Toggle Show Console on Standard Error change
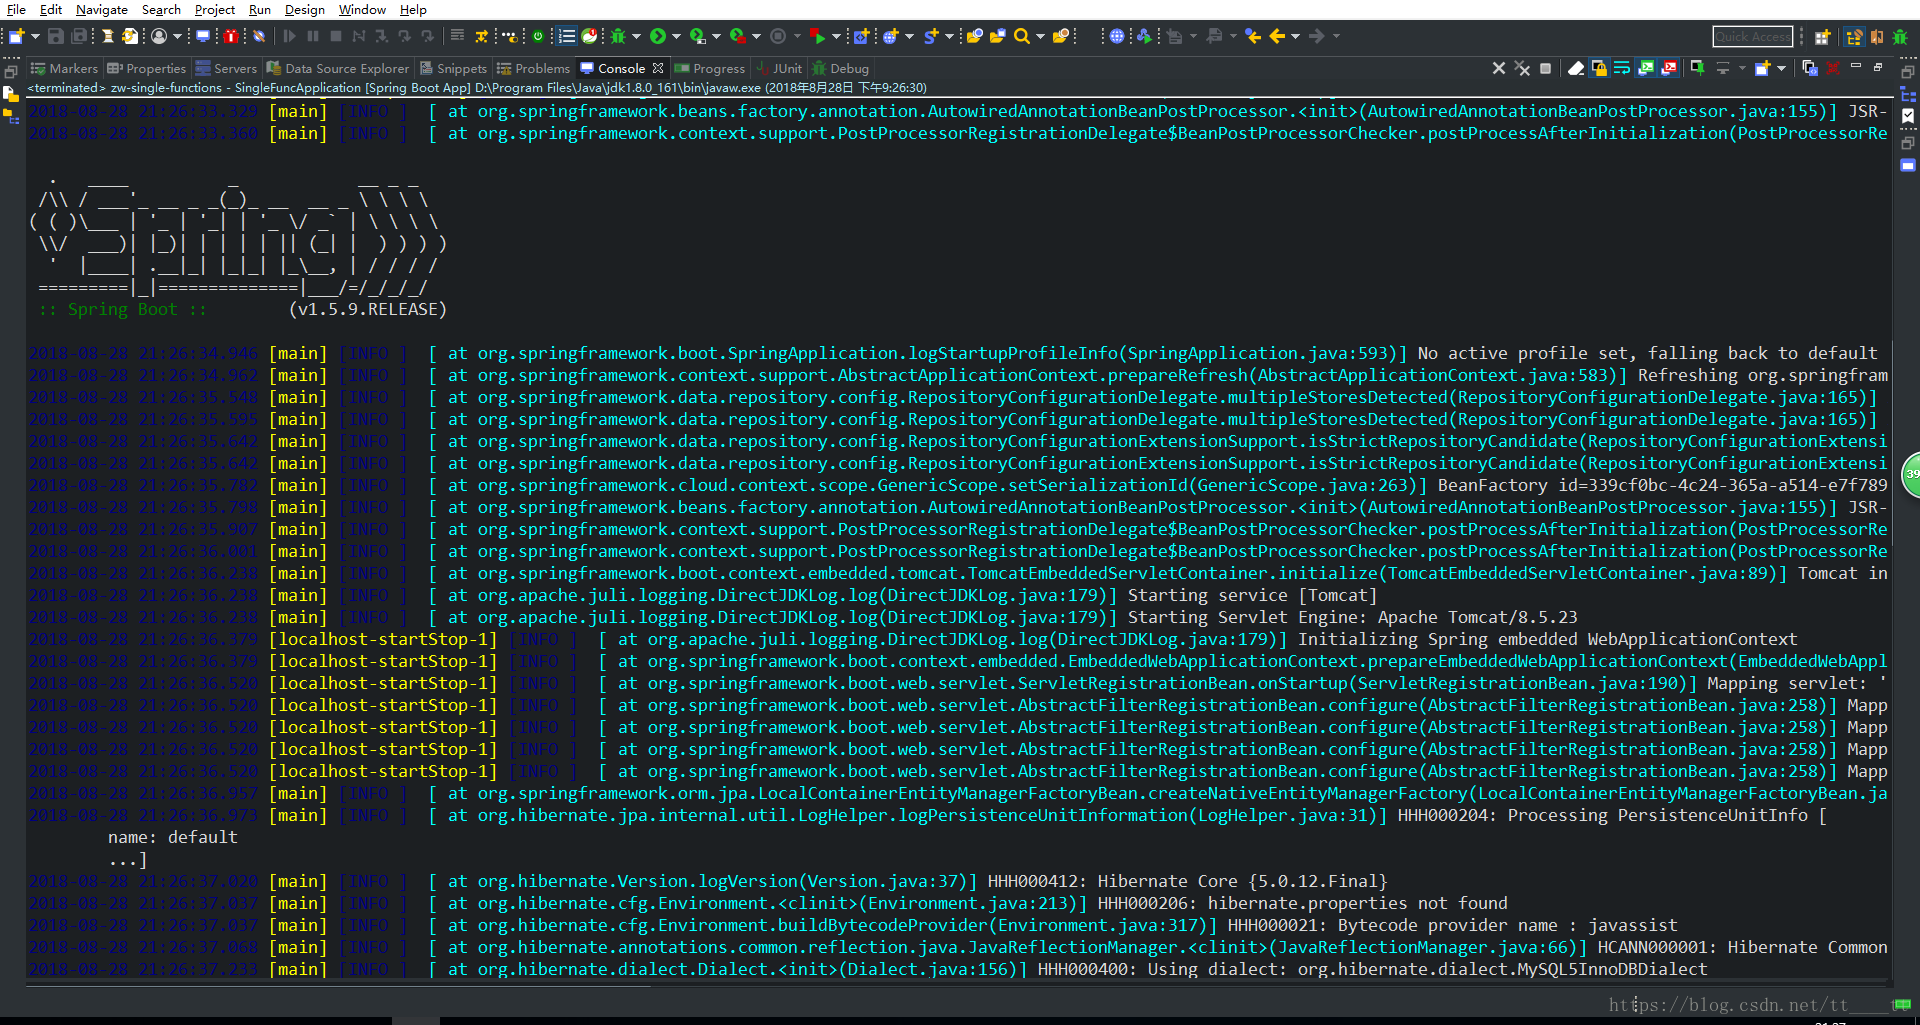 [1669, 69]
